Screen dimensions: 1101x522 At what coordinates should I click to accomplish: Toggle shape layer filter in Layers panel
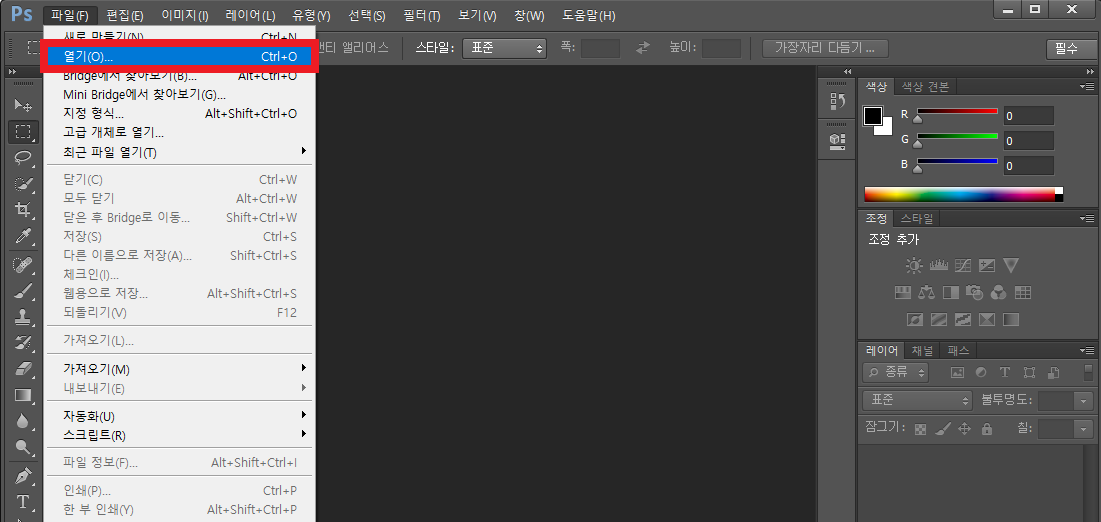click(1029, 372)
